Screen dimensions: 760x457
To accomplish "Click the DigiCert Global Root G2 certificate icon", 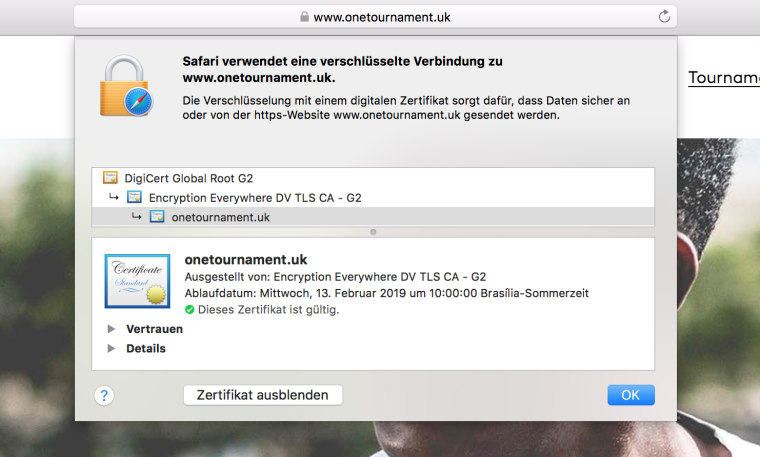I will (x=110, y=178).
